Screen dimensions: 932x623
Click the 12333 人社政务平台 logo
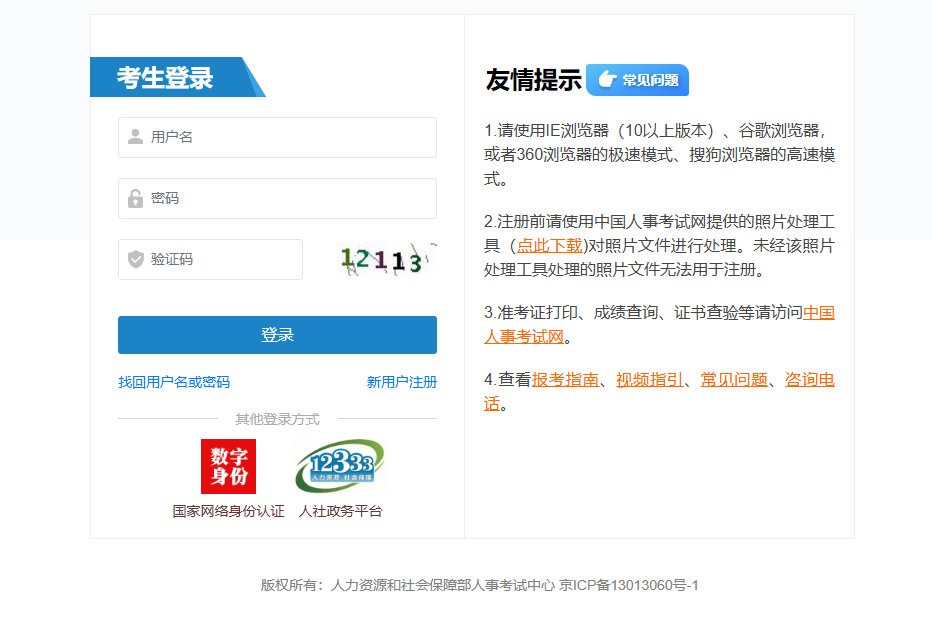[340, 465]
